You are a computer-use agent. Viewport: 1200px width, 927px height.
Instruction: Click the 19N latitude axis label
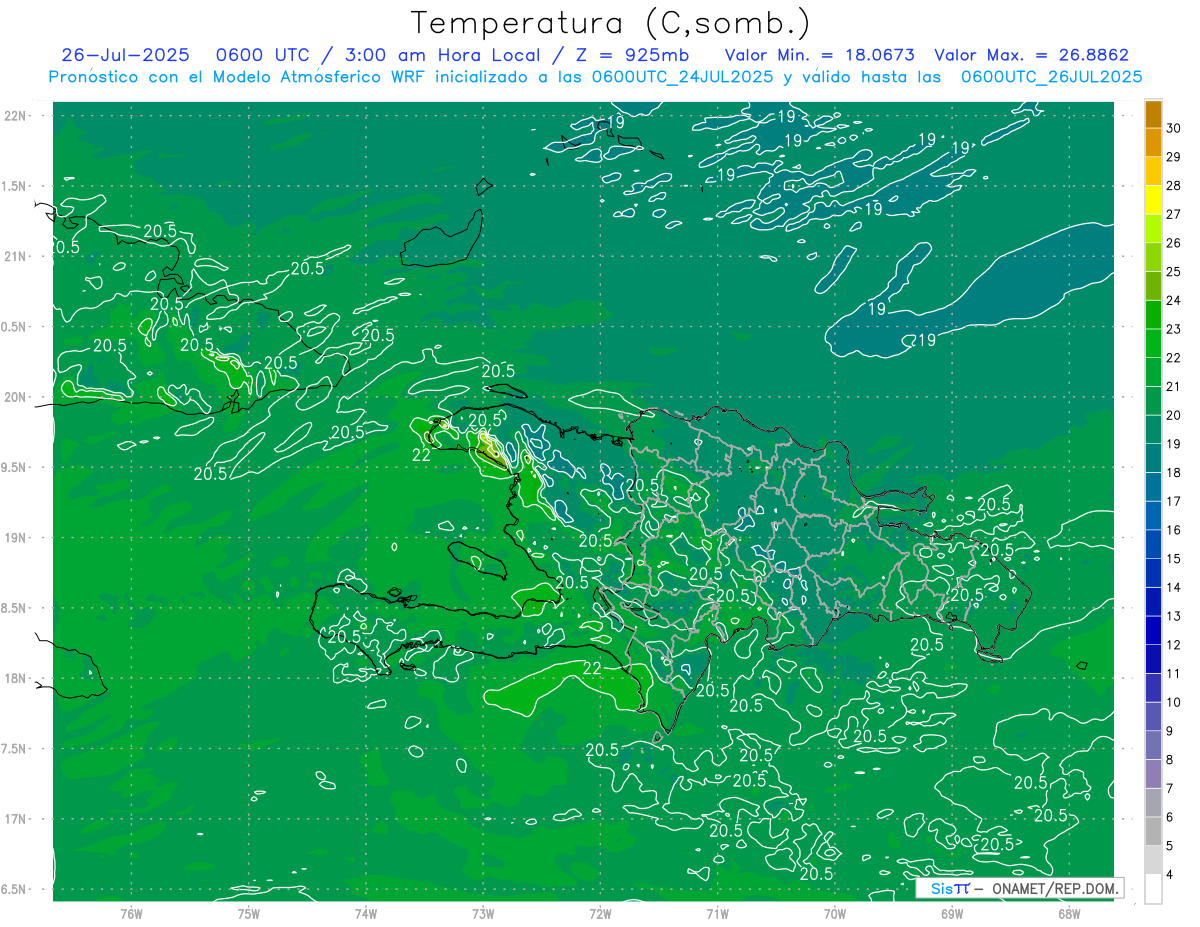click(17, 538)
